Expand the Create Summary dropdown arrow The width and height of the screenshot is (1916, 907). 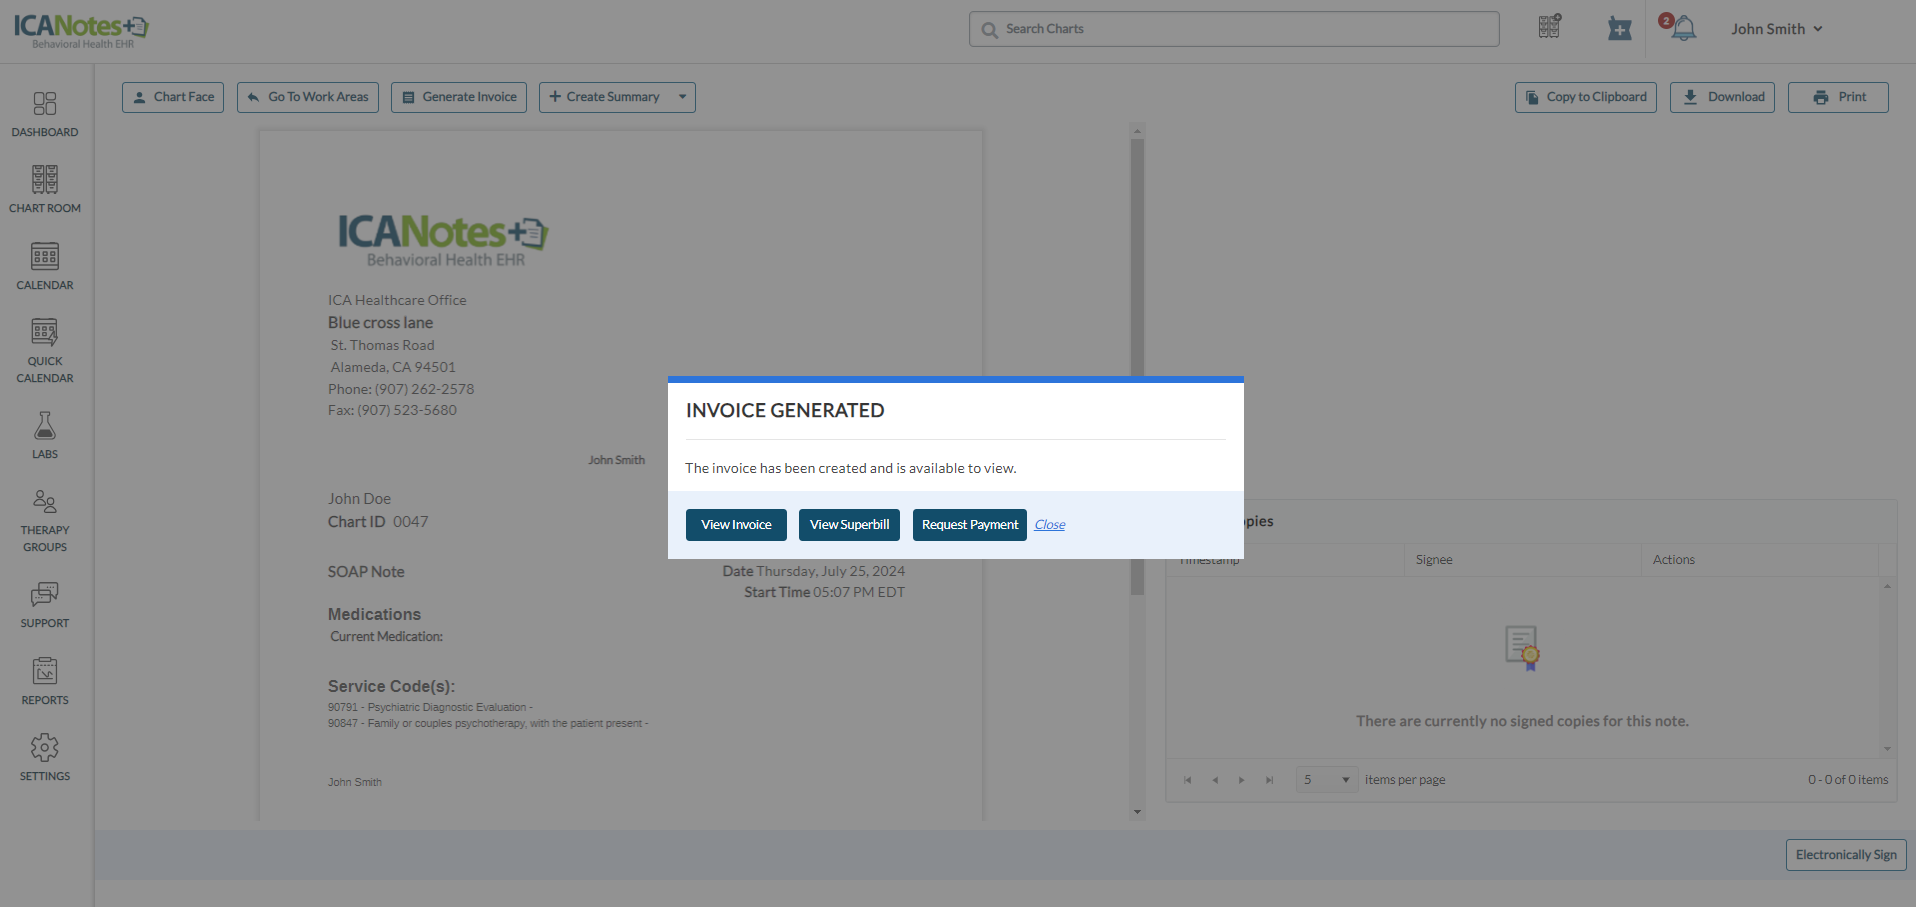(683, 97)
